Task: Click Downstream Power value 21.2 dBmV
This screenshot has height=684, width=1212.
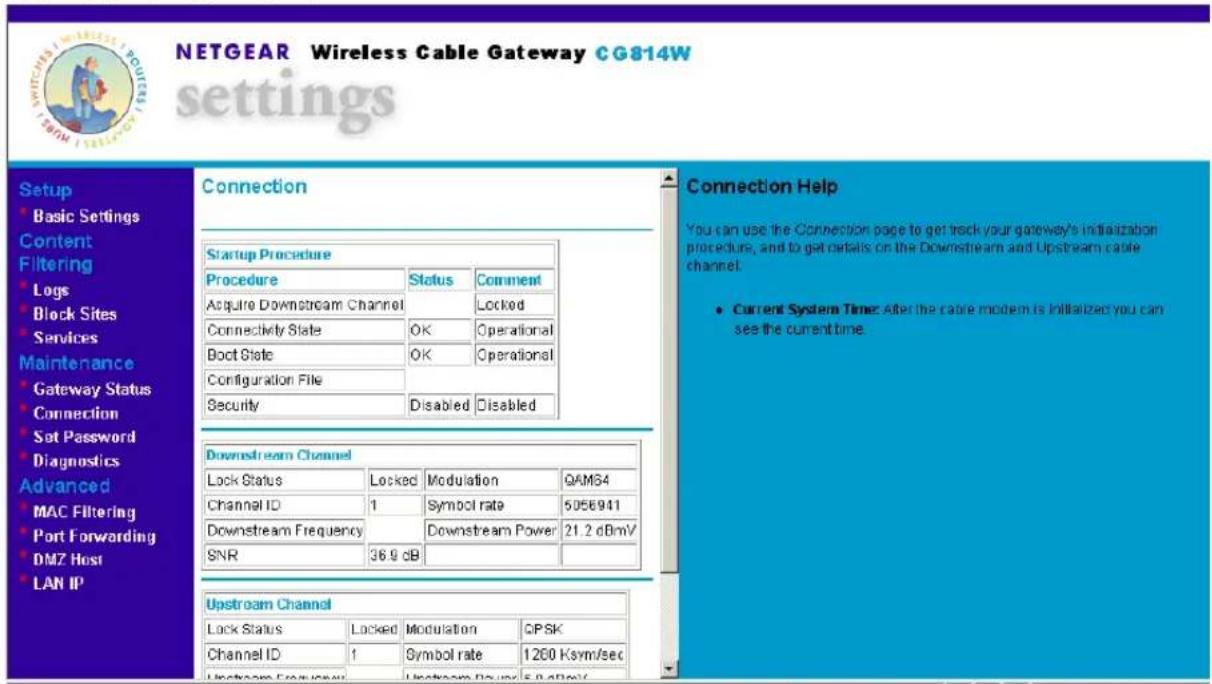Action: (598, 530)
